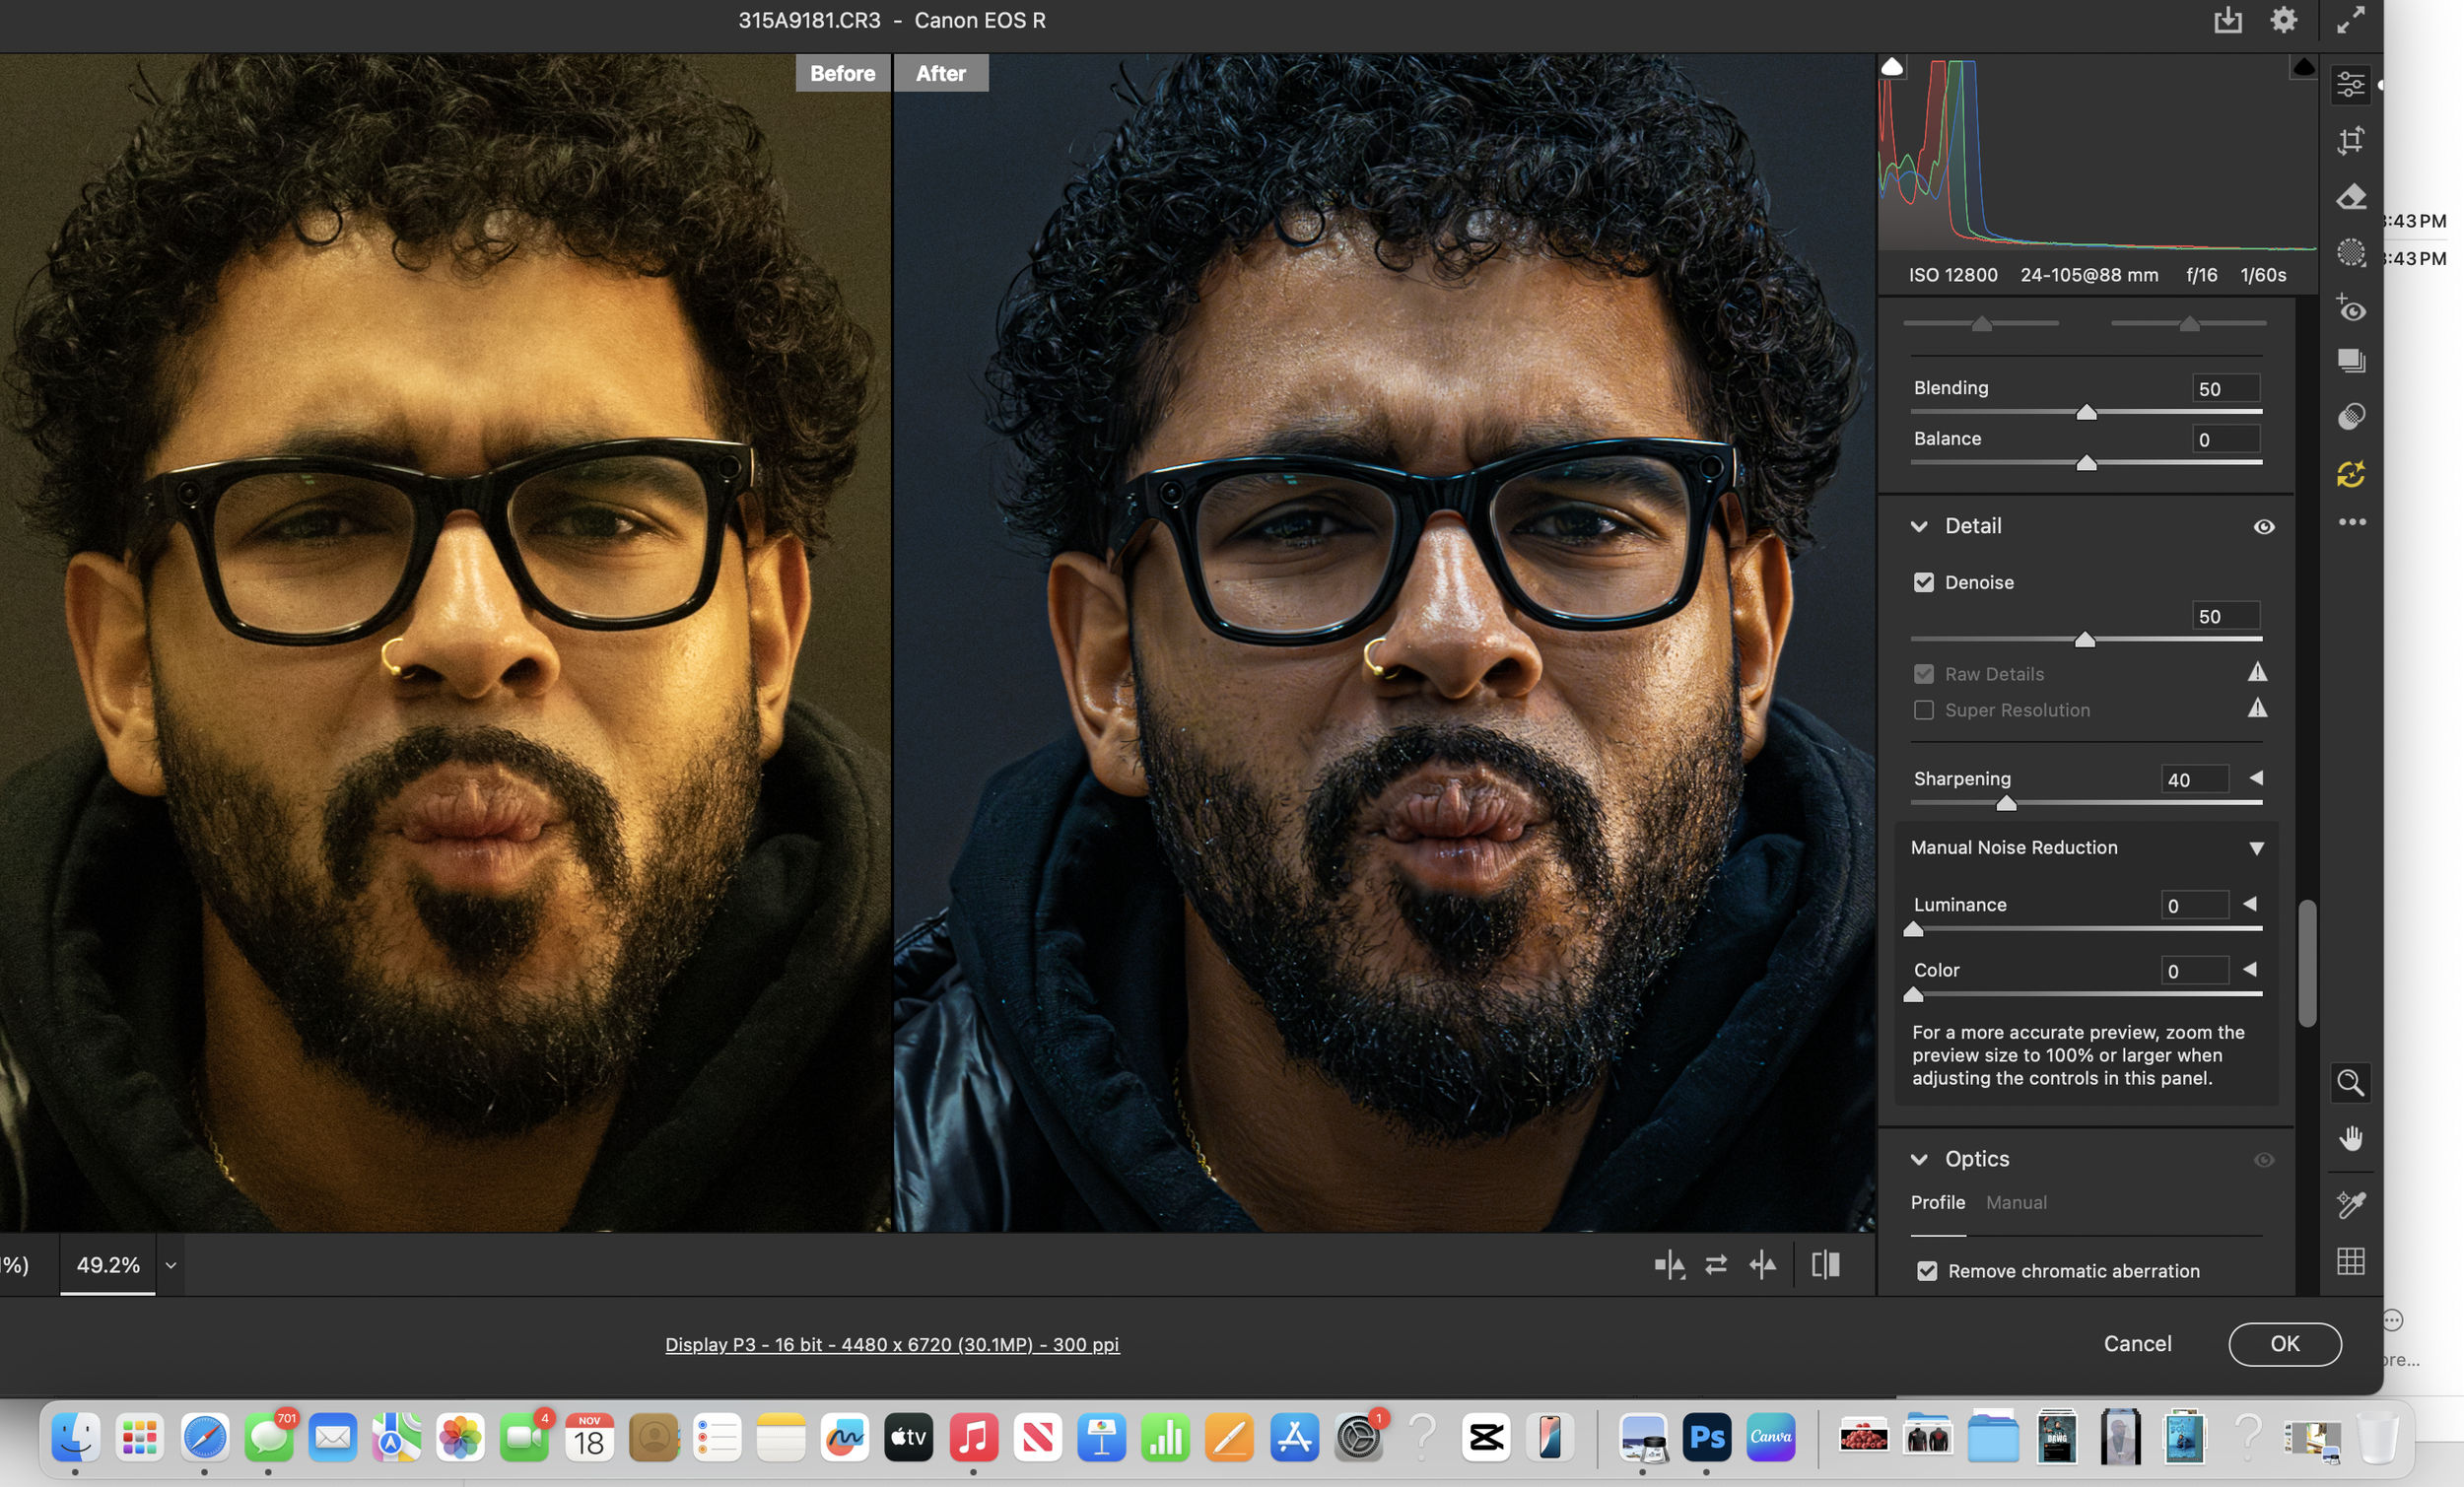The image size is (2464, 1487).
Task: Click the Color noise slider handle
Action: (1912, 994)
